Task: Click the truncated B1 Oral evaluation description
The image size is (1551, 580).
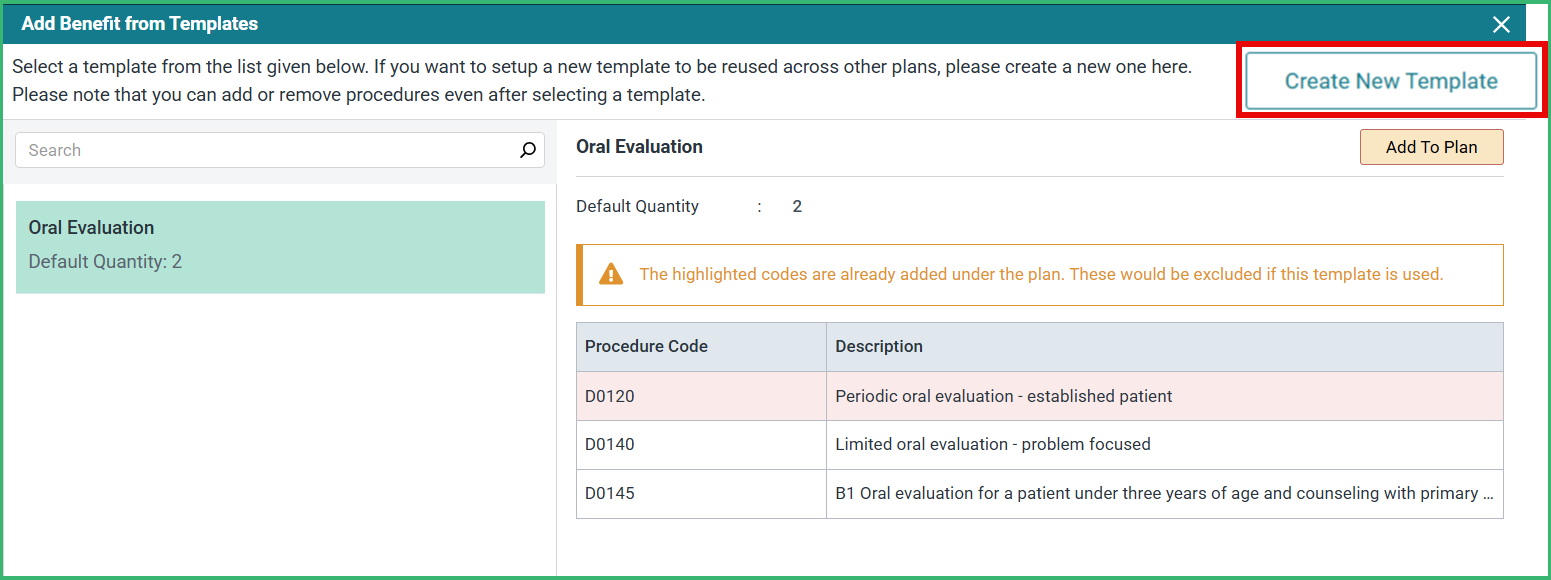Action: (1165, 493)
